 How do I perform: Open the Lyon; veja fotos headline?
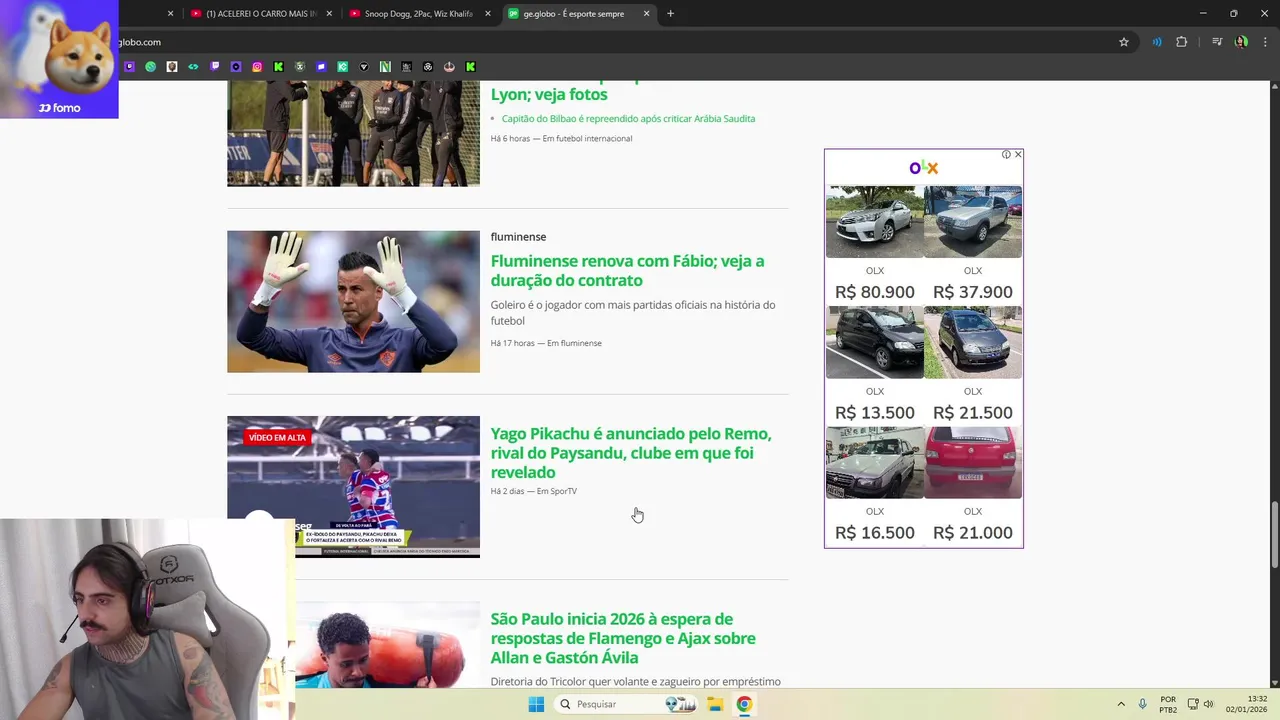[549, 94]
